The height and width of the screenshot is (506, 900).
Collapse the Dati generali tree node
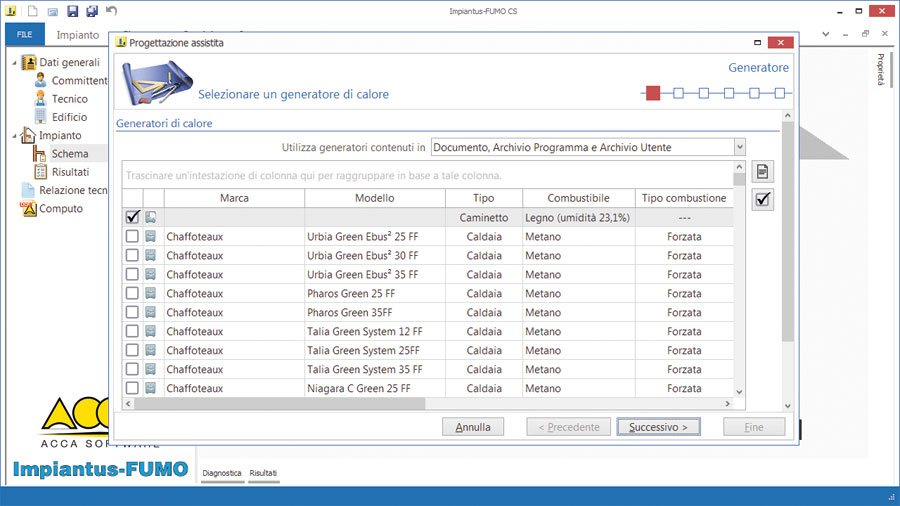click(x=14, y=63)
